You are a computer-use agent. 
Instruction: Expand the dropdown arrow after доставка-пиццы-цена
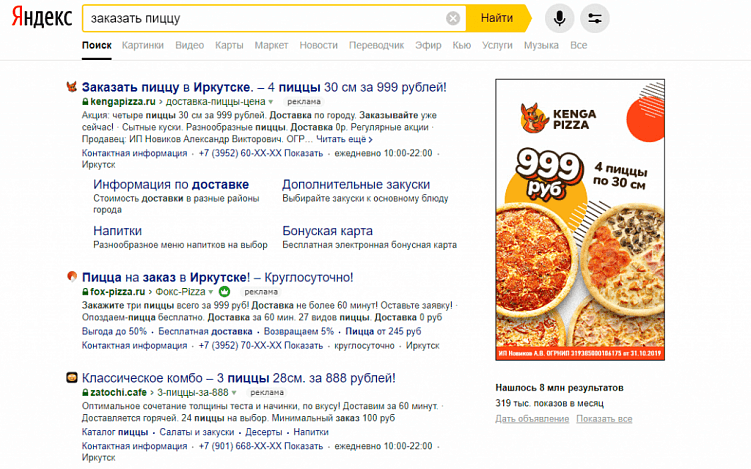click(x=270, y=102)
